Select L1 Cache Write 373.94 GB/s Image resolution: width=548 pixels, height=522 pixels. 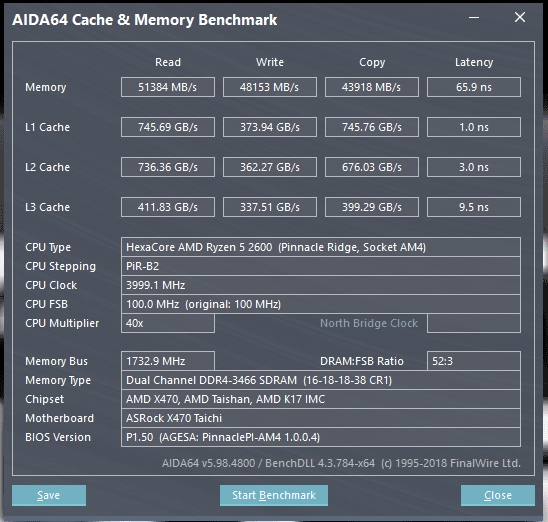(x=270, y=127)
